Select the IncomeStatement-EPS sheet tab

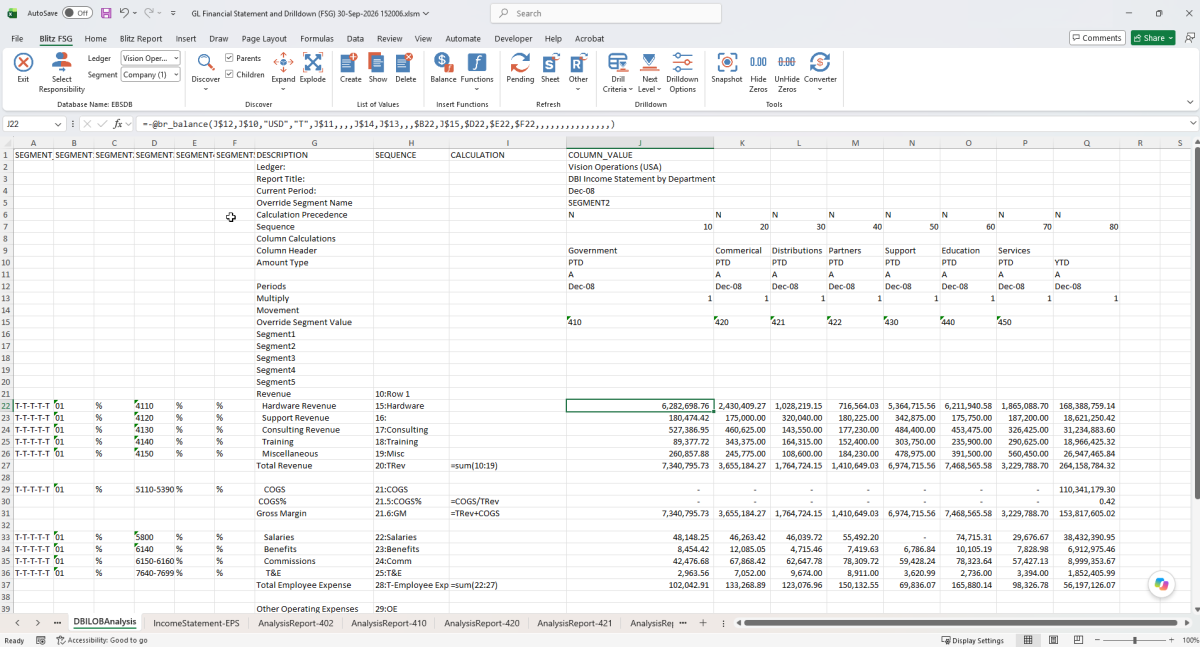pyautogui.click(x=196, y=623)
